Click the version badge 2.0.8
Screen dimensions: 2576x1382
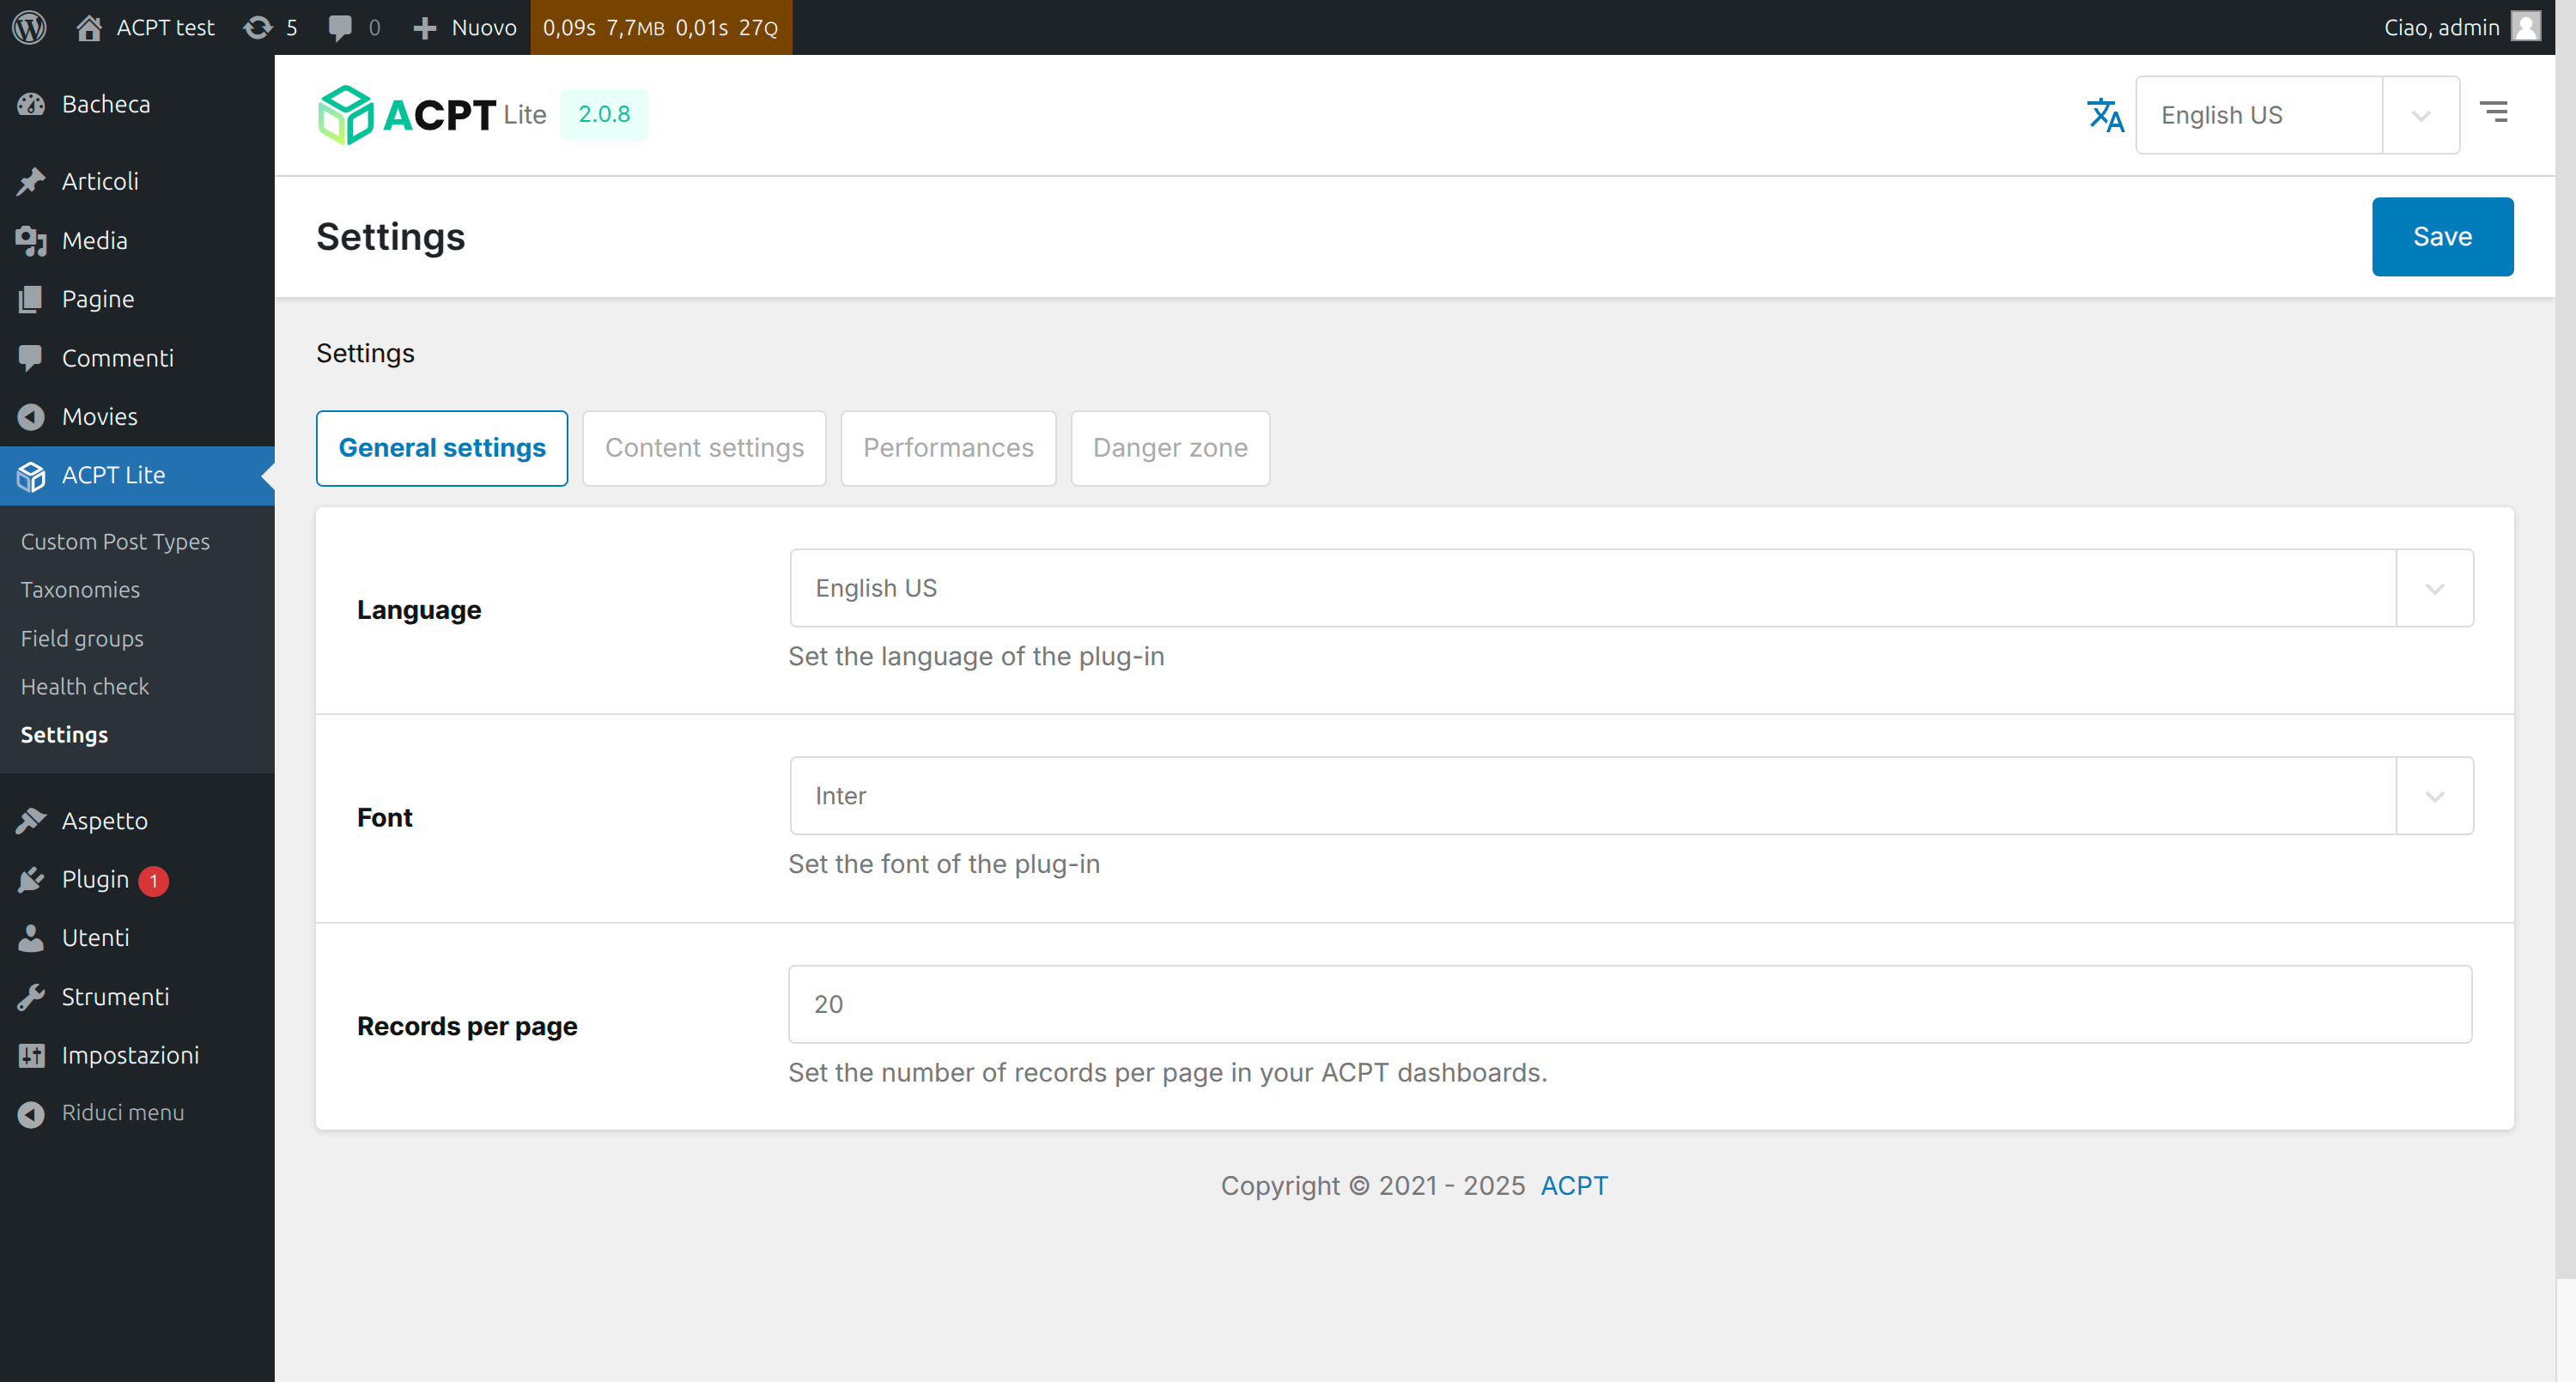[x=604, y=115]
